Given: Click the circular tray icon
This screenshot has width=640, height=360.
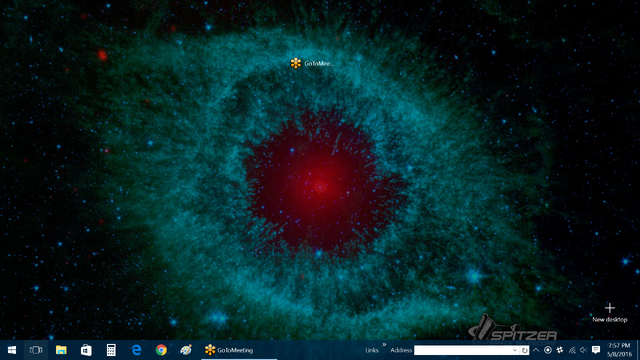Looking at the screenshot, I should tap(548, 350).
